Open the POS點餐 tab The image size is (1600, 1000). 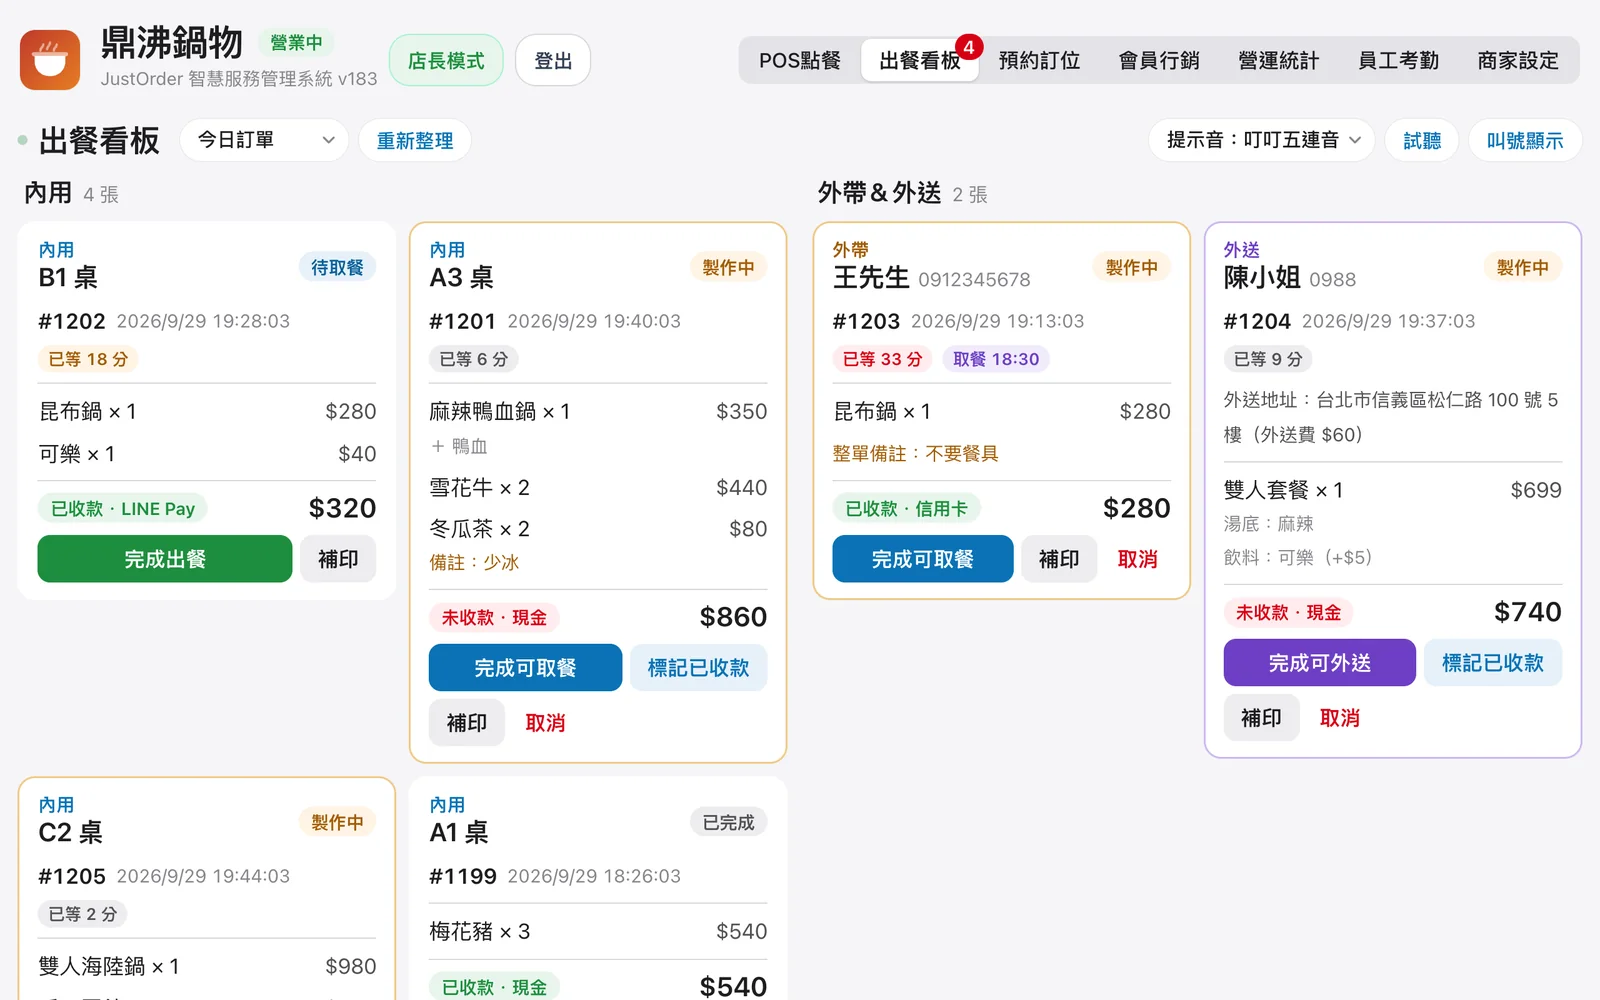[800, 60]
